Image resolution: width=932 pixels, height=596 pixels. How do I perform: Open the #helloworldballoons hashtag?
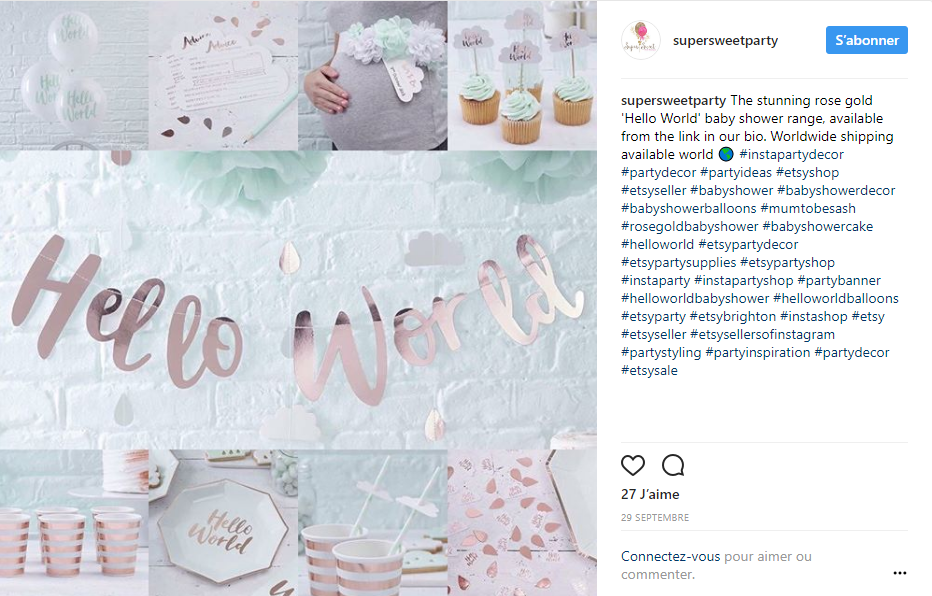coord(836,298)
